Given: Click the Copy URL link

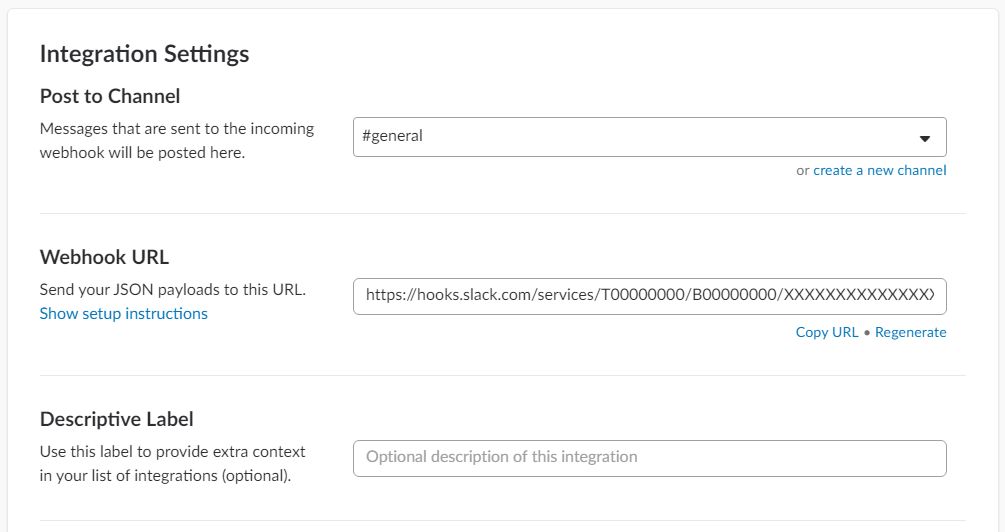Looking at the screenshot, I should click(x=826, y=333).
